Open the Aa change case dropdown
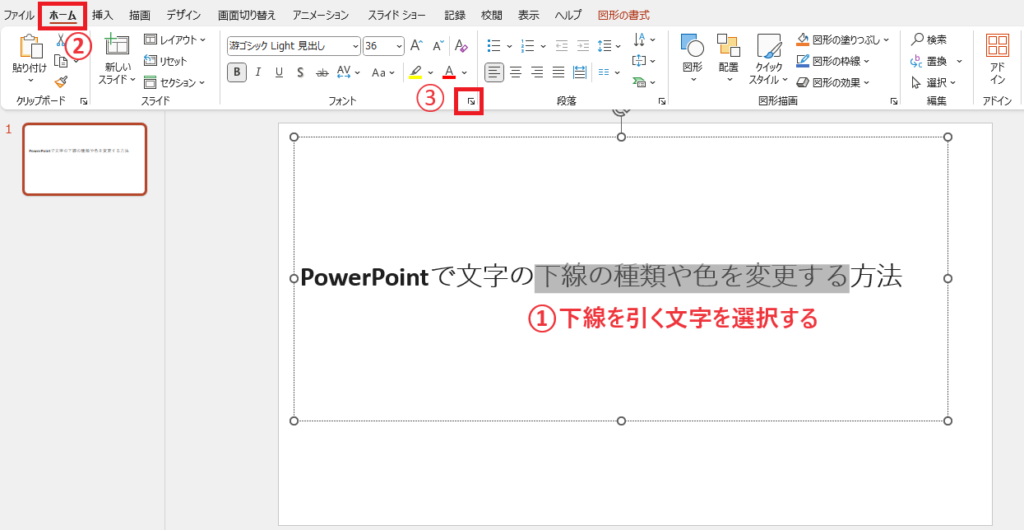This screenshot has height=530, width=1024. coord(383,72)
